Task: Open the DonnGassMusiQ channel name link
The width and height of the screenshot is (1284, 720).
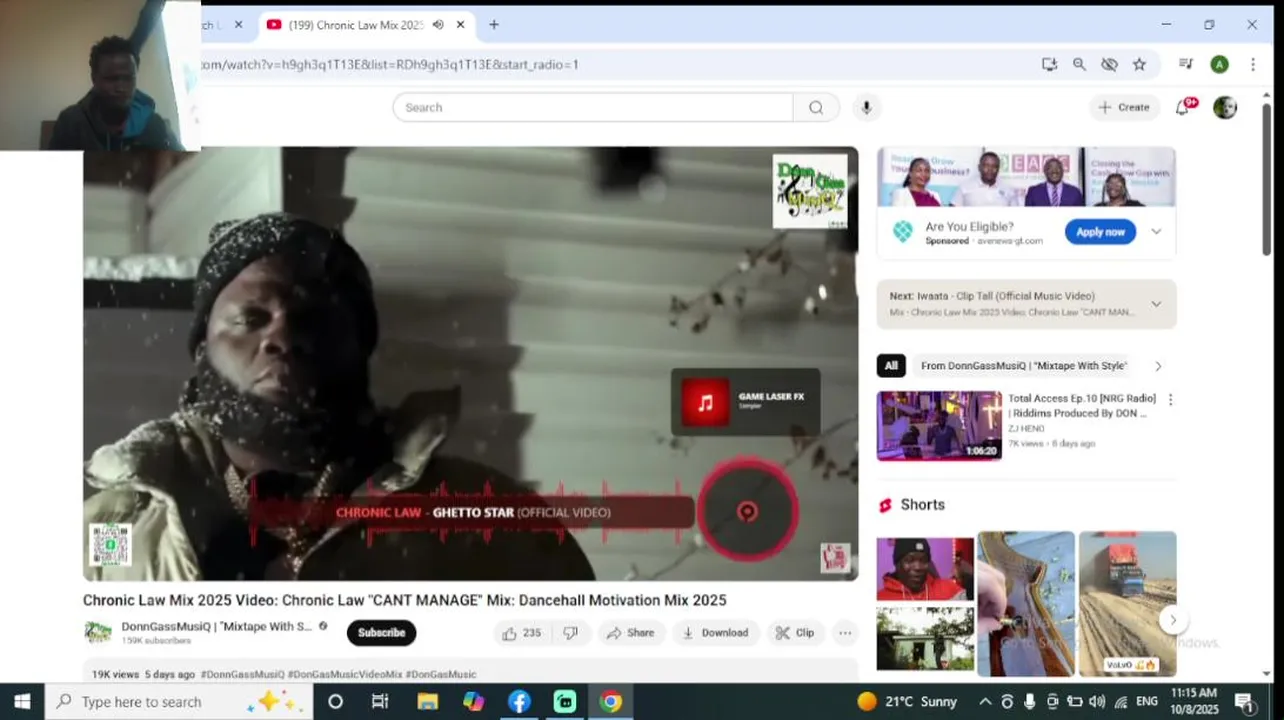Action: click(x=216, y=627)
